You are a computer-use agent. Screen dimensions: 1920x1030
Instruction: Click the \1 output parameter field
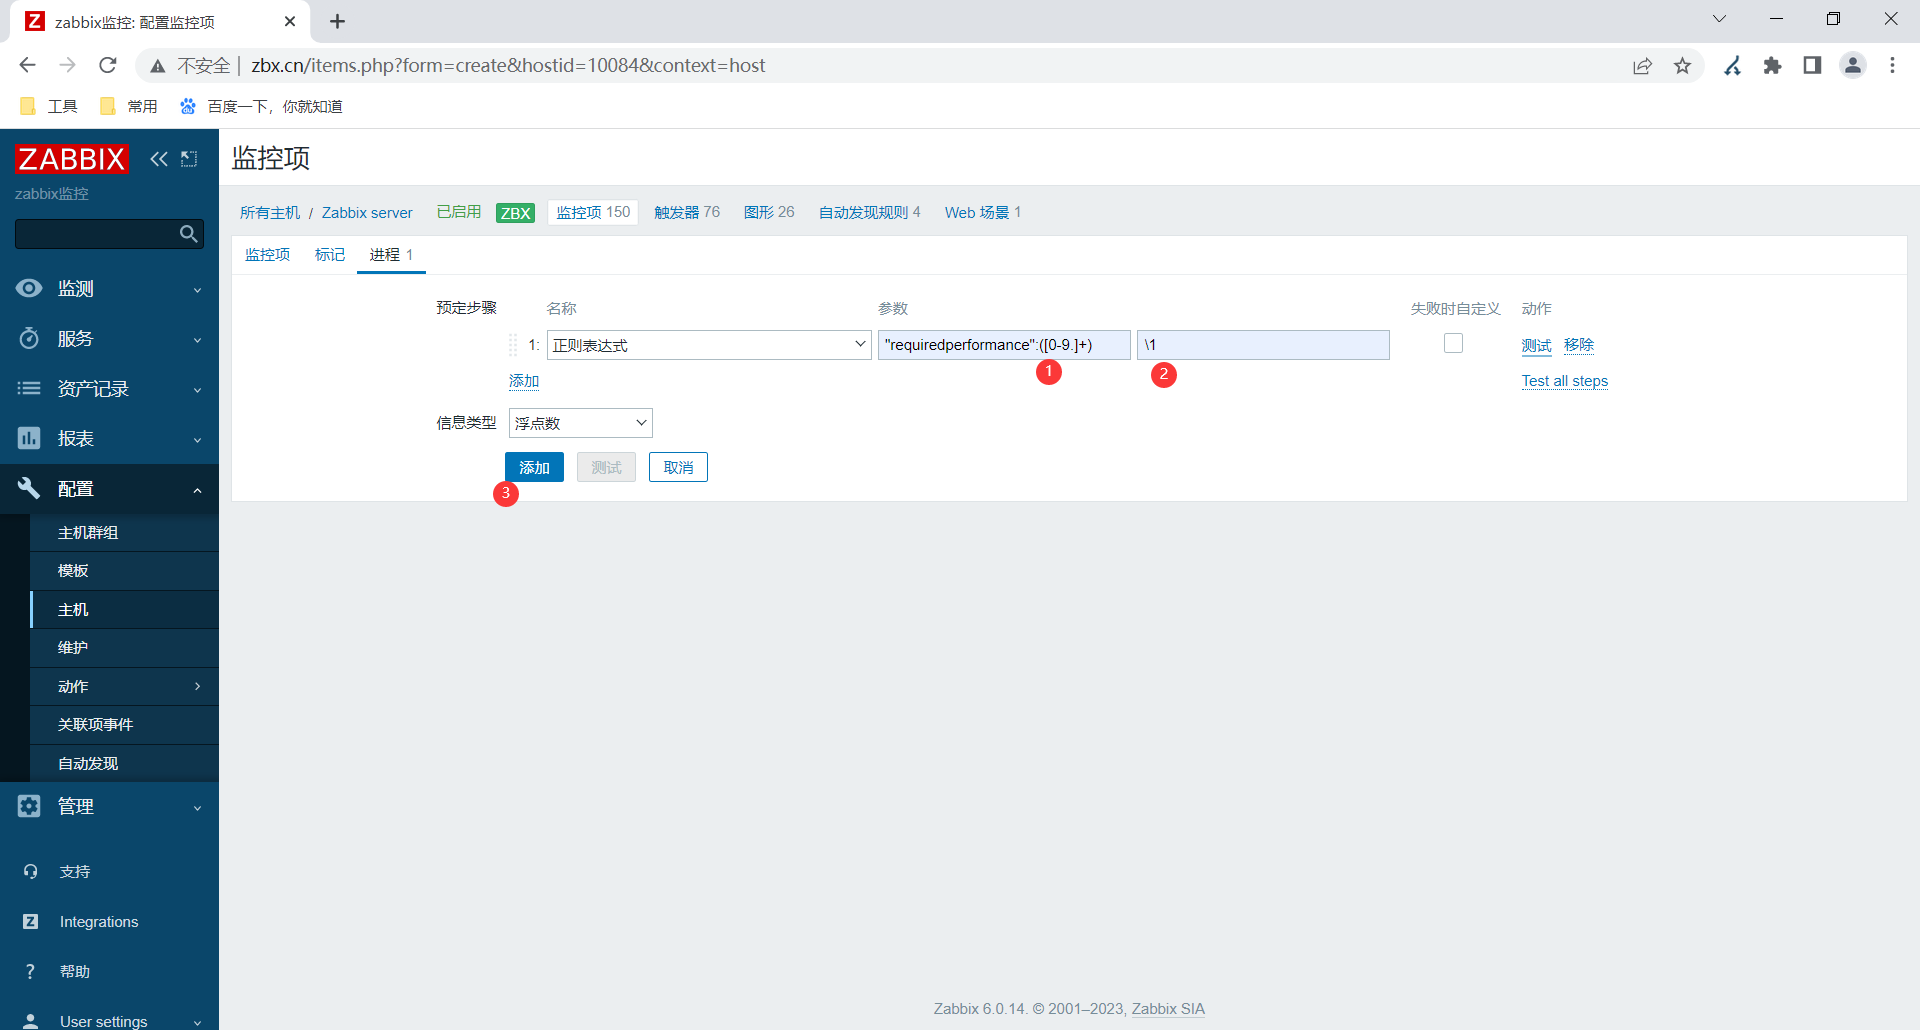point(1263,345)
